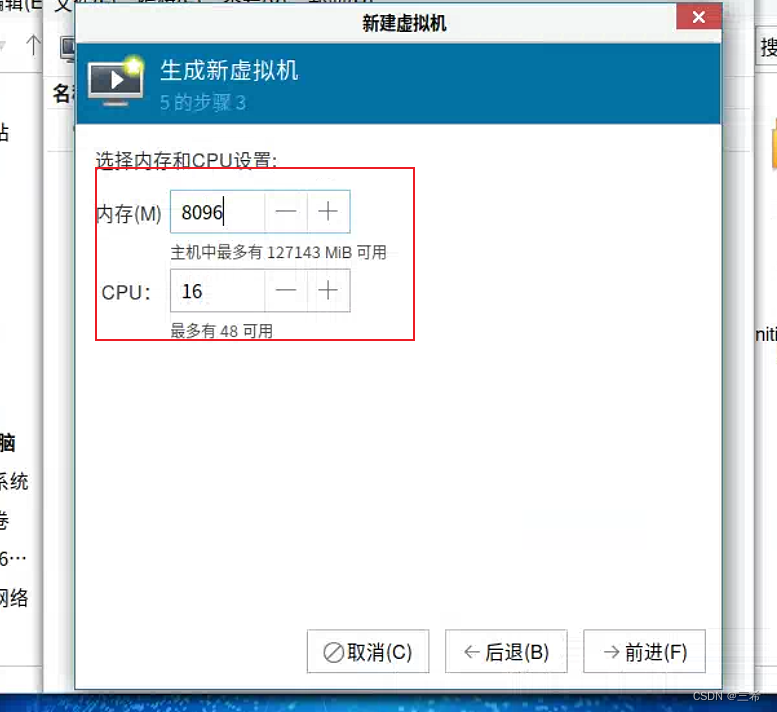The image size is (777, 712).
Task: Click the CPU value field showing 16
Action: click(x=218, y=290)
